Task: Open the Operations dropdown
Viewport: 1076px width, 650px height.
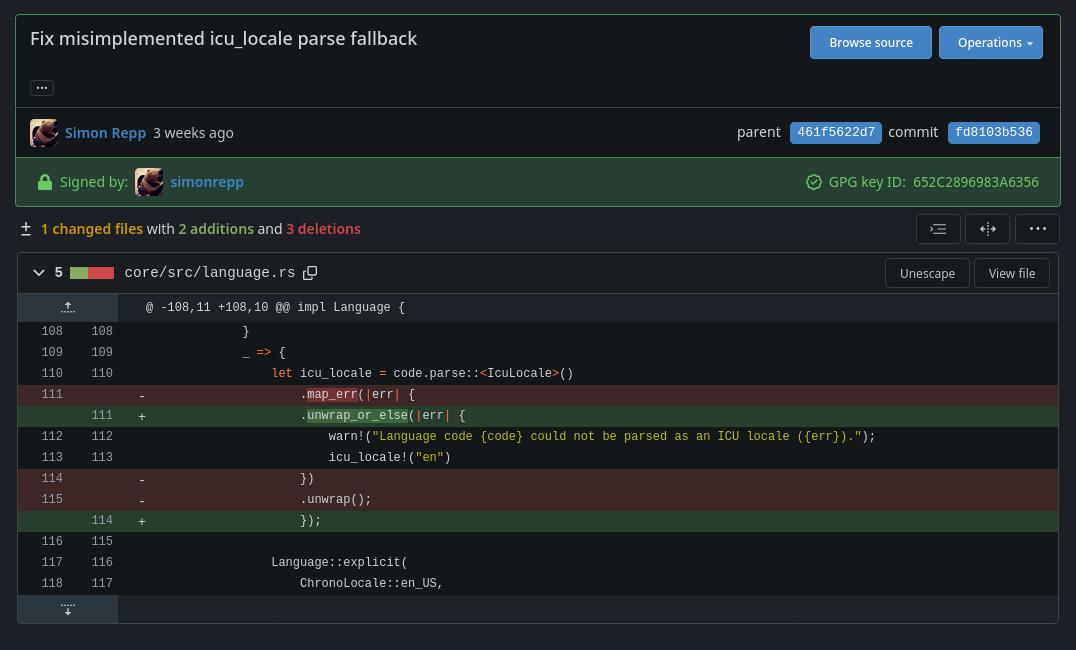Action: [991, 42]
